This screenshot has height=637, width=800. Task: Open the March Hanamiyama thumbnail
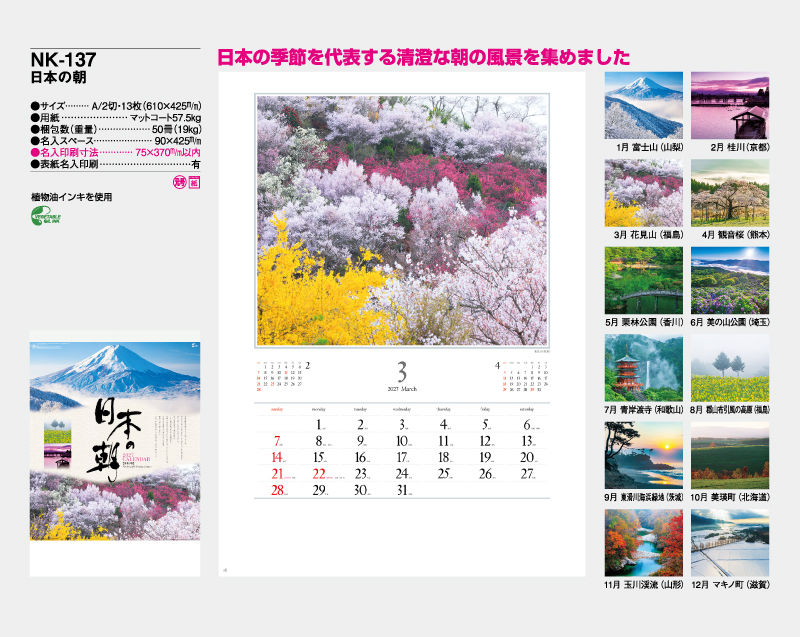pos(643,193)
